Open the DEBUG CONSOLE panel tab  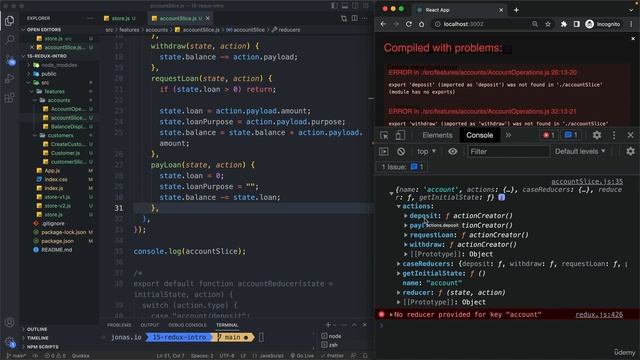point(187,325)
